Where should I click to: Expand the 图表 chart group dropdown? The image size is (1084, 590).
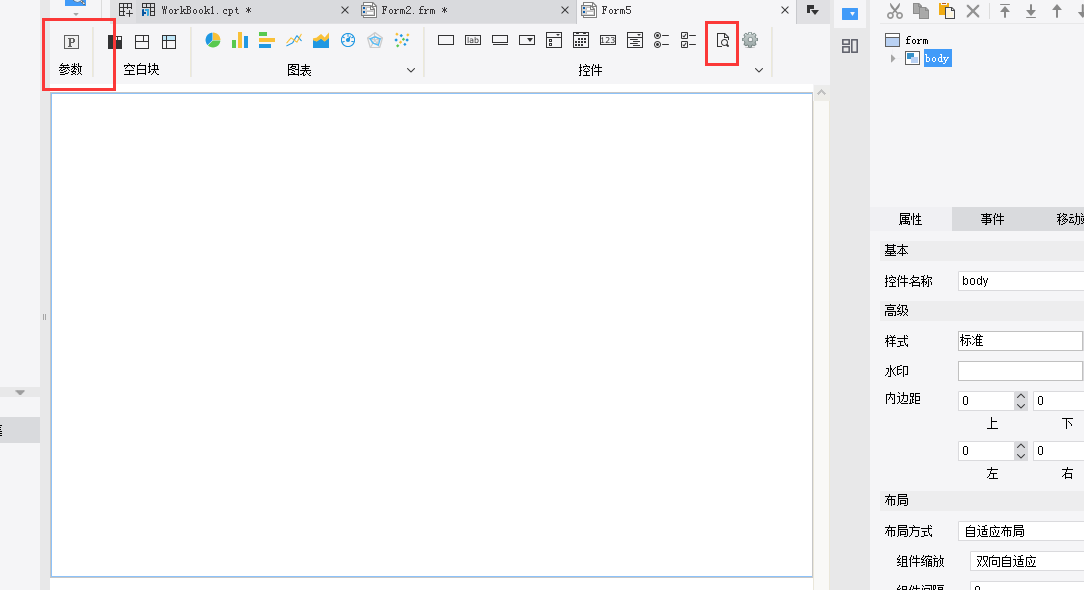(x=410, y=70)
